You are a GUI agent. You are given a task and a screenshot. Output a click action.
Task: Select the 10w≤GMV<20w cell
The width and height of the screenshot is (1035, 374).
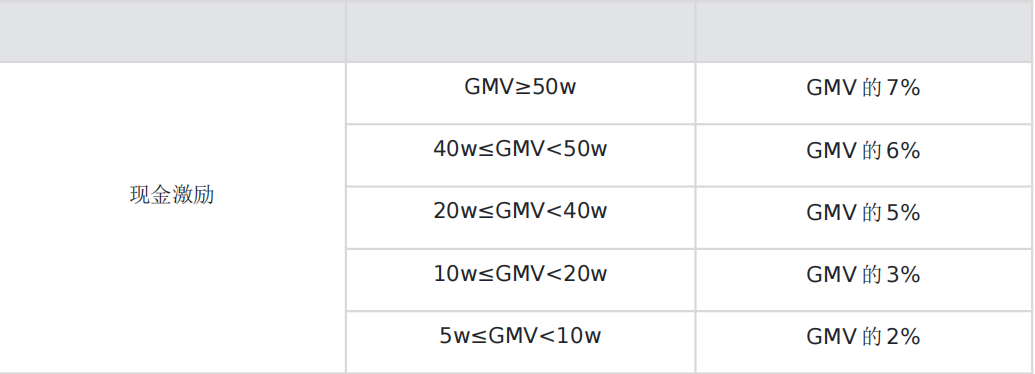click(520, 280)
